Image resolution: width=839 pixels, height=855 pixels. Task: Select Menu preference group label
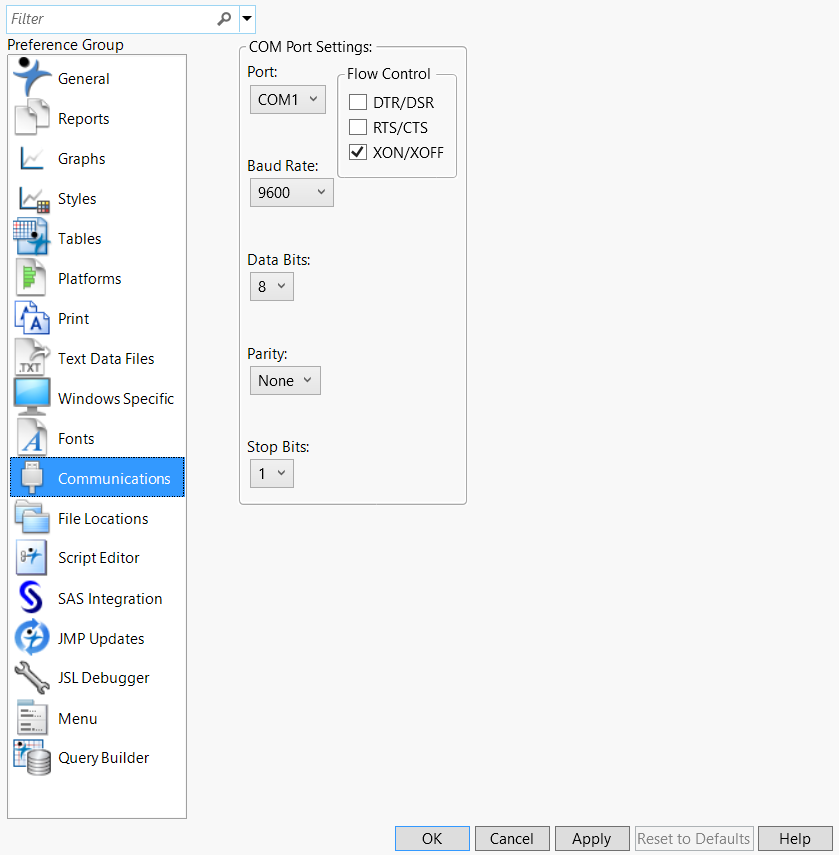(x=77, y=719)
